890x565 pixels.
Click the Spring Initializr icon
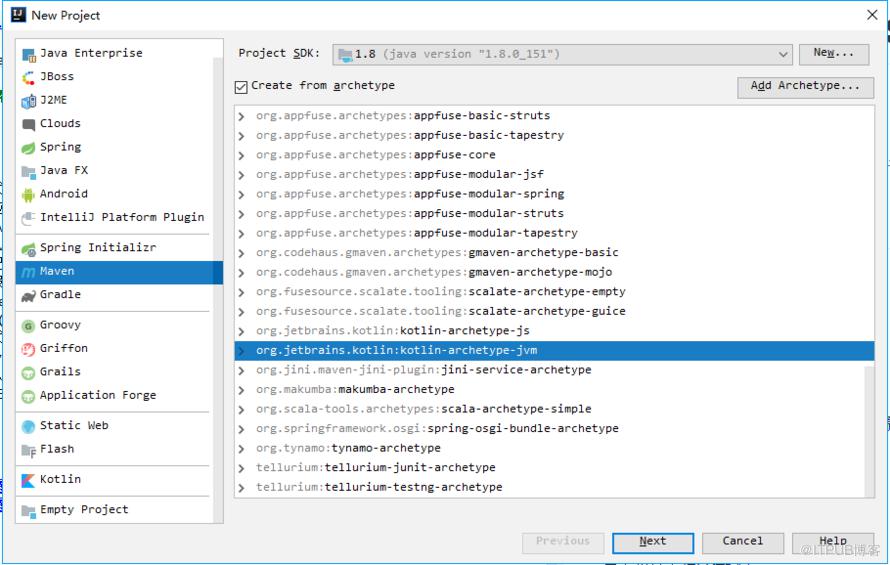coord(28,249)
